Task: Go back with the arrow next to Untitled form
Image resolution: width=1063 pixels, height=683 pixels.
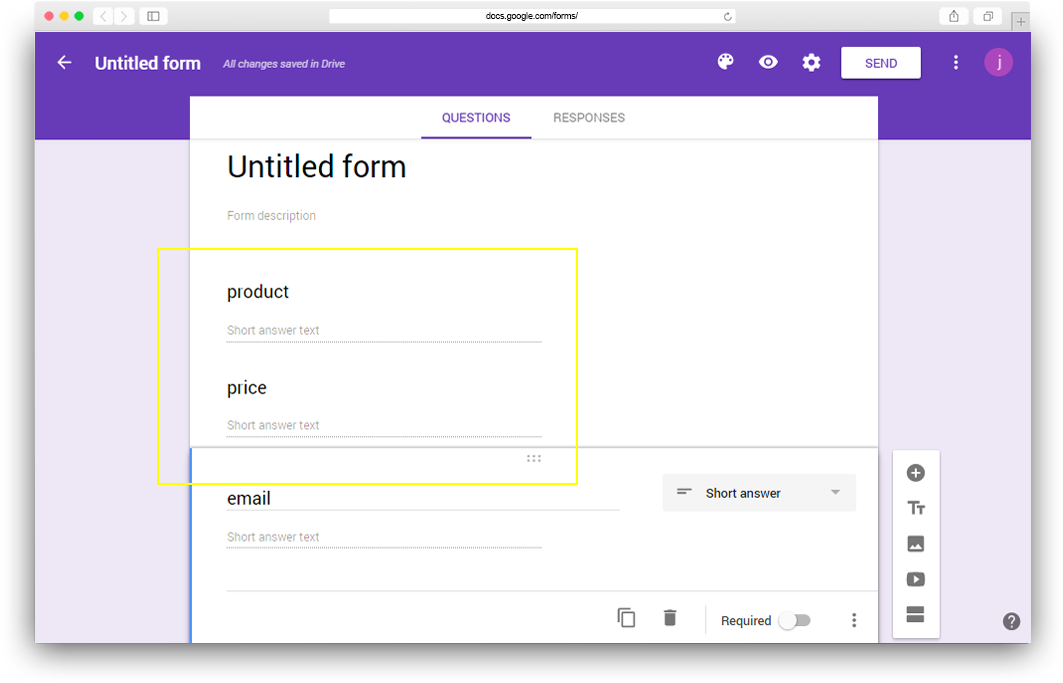Action: click(64, 62)
